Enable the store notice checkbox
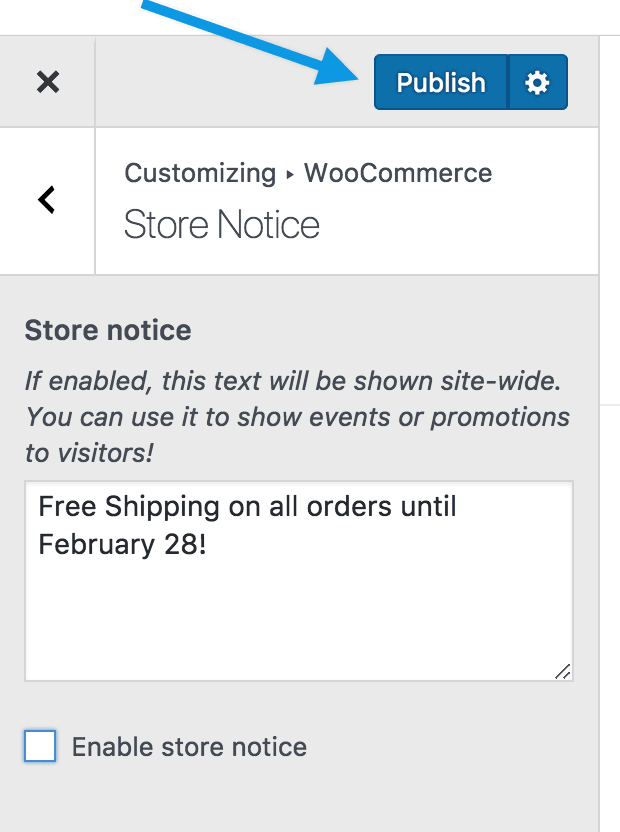This screenshot has height=832, width=620. 40,746
